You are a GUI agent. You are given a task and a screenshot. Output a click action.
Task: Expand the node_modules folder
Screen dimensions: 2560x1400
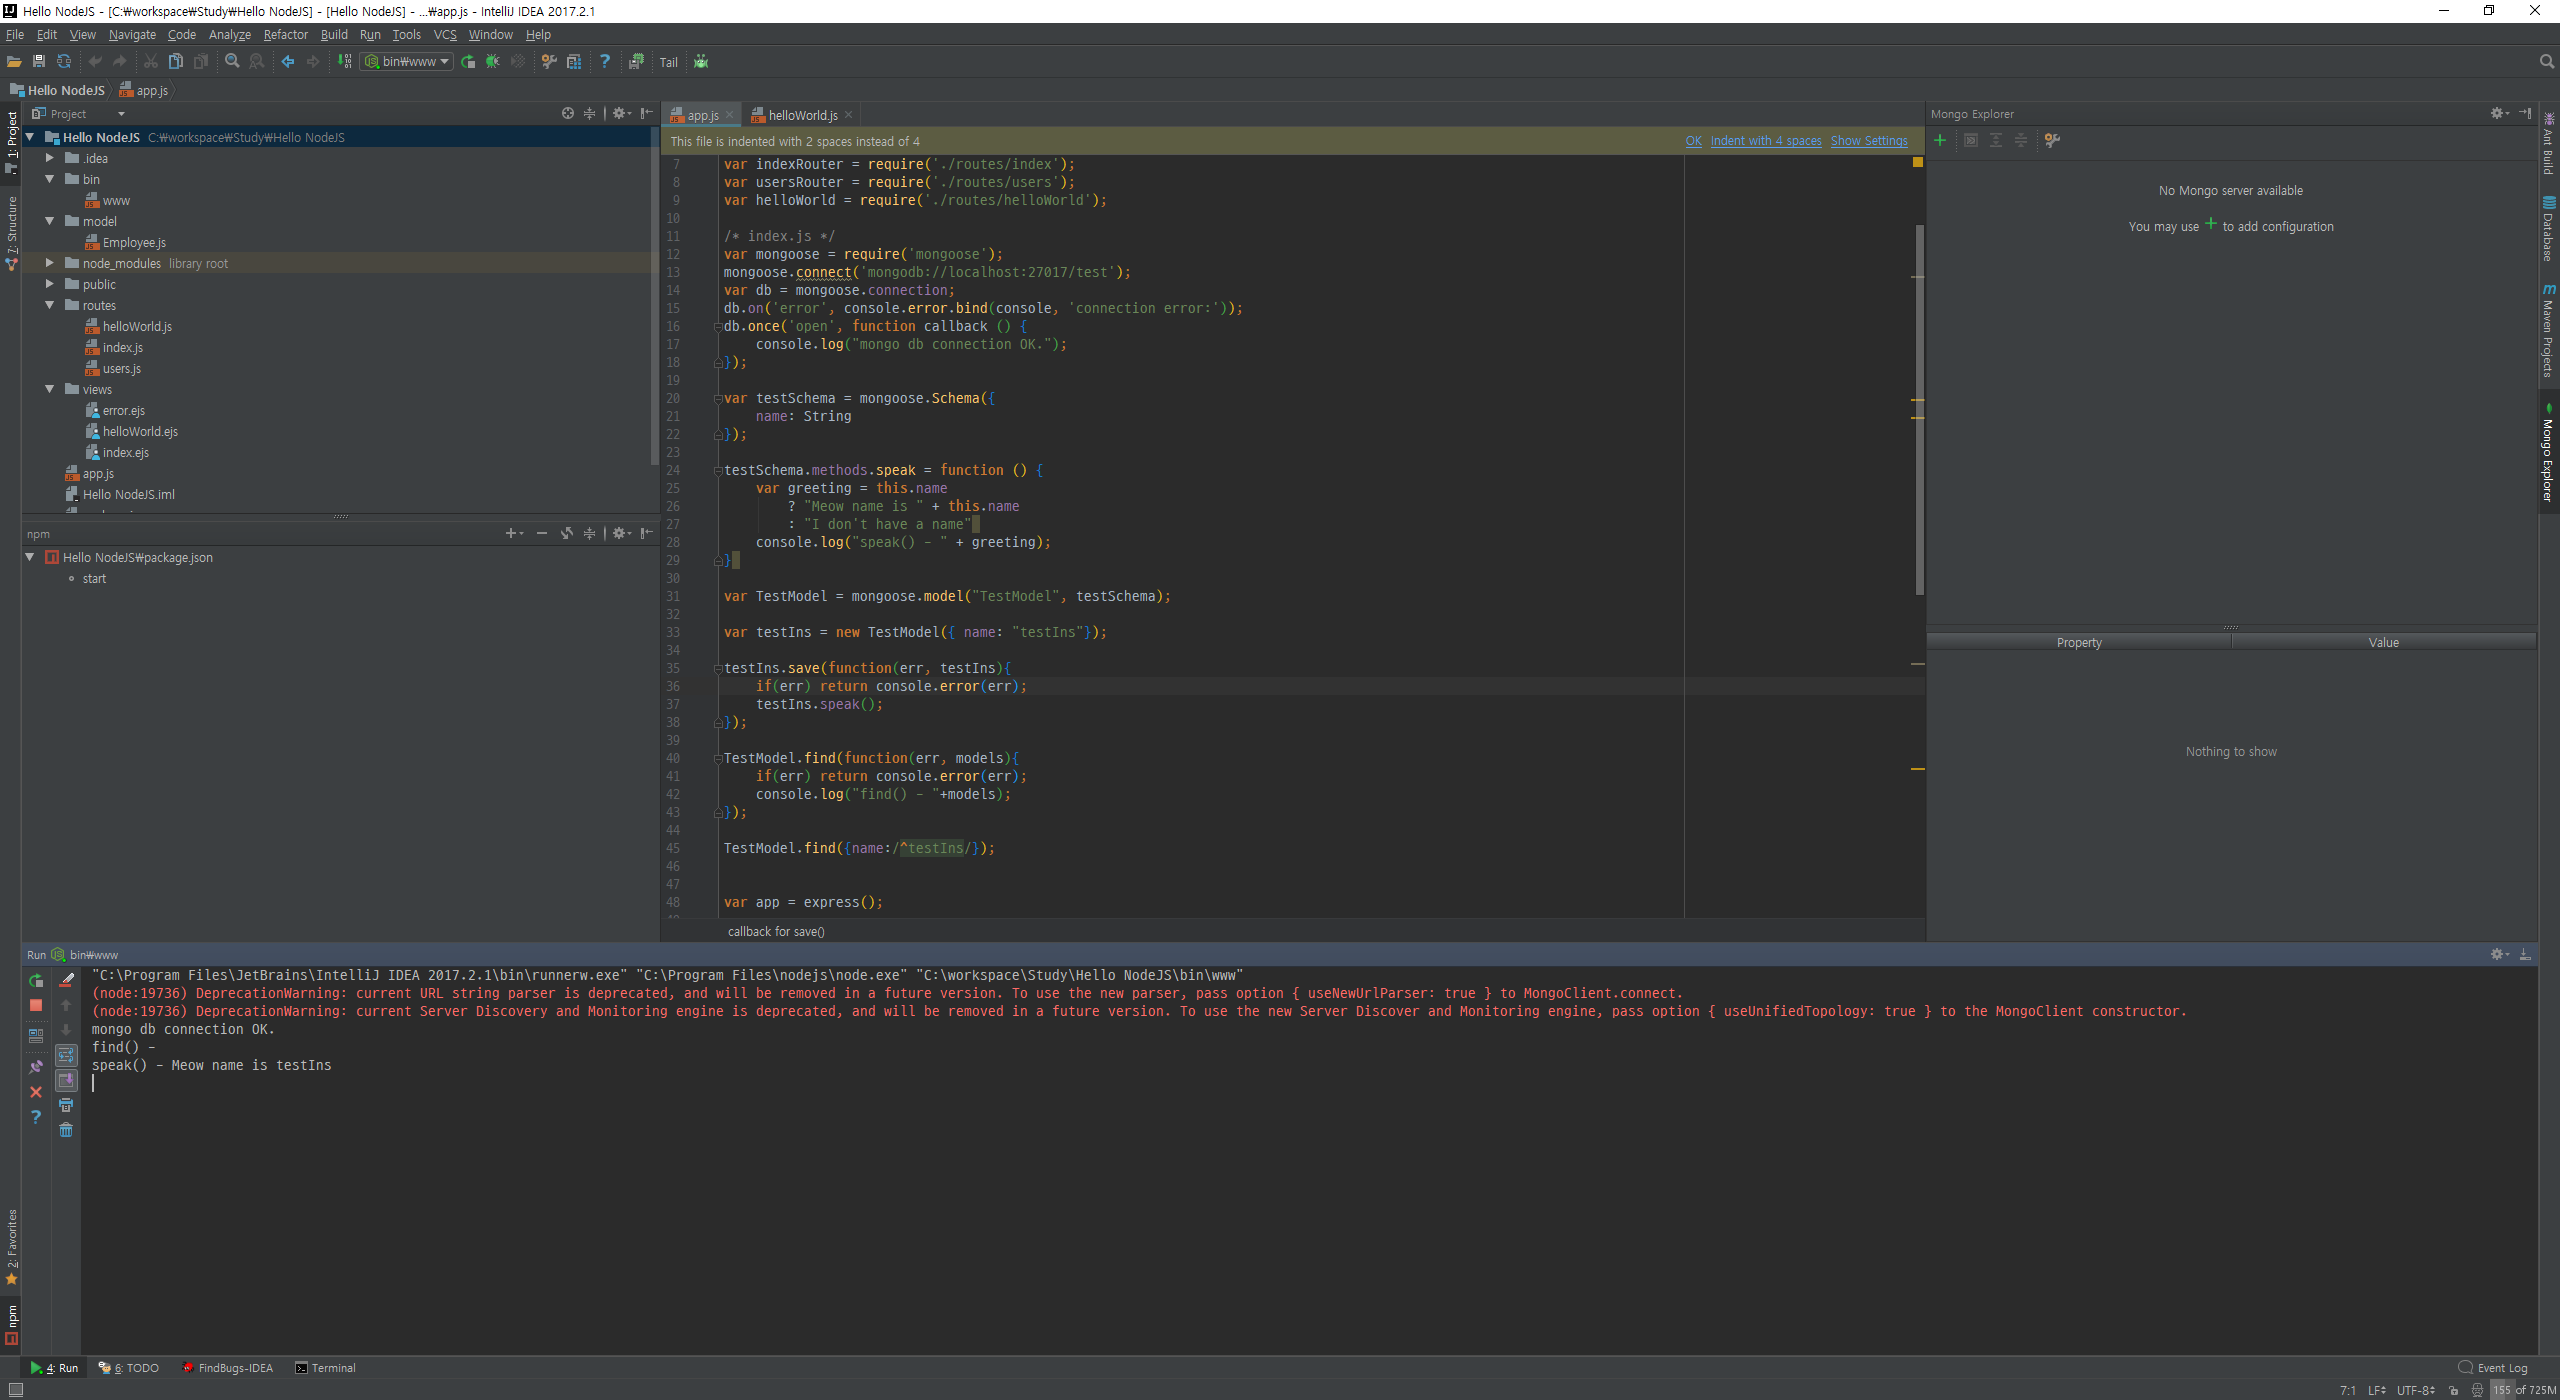click(x=49, y=263)
